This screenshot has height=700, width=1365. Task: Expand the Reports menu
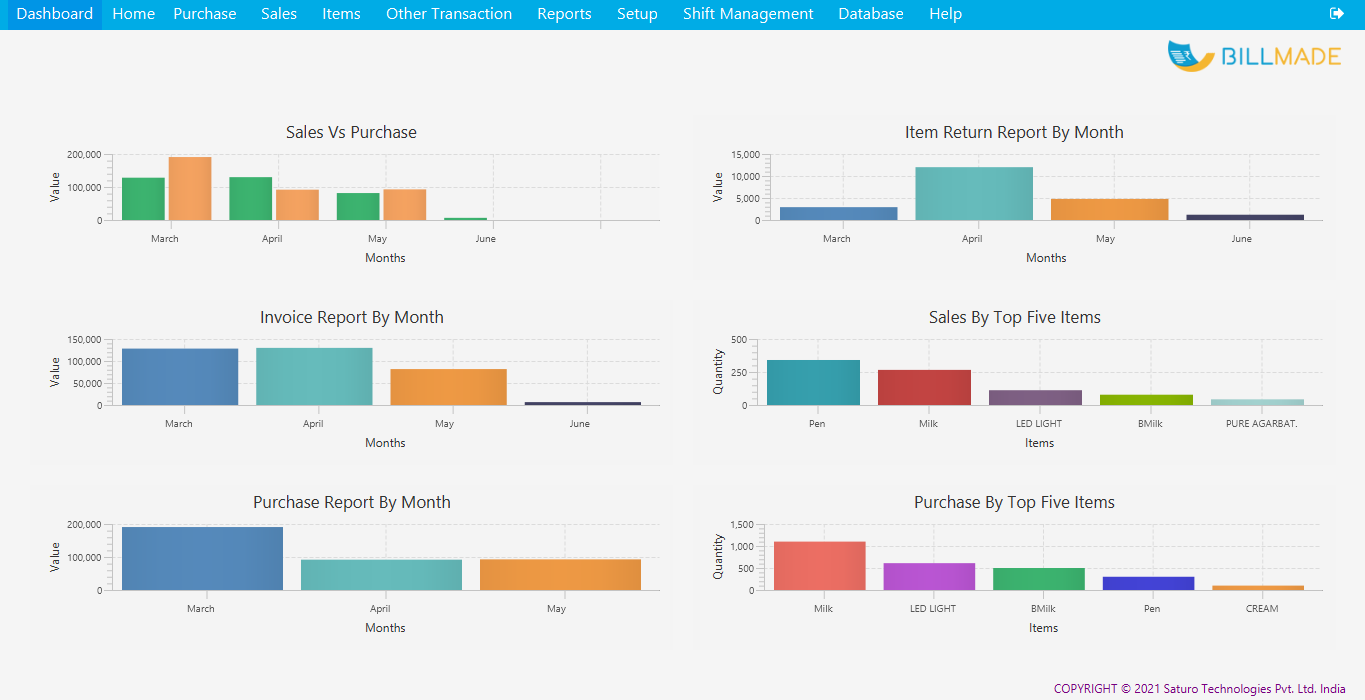click(564, 14)
